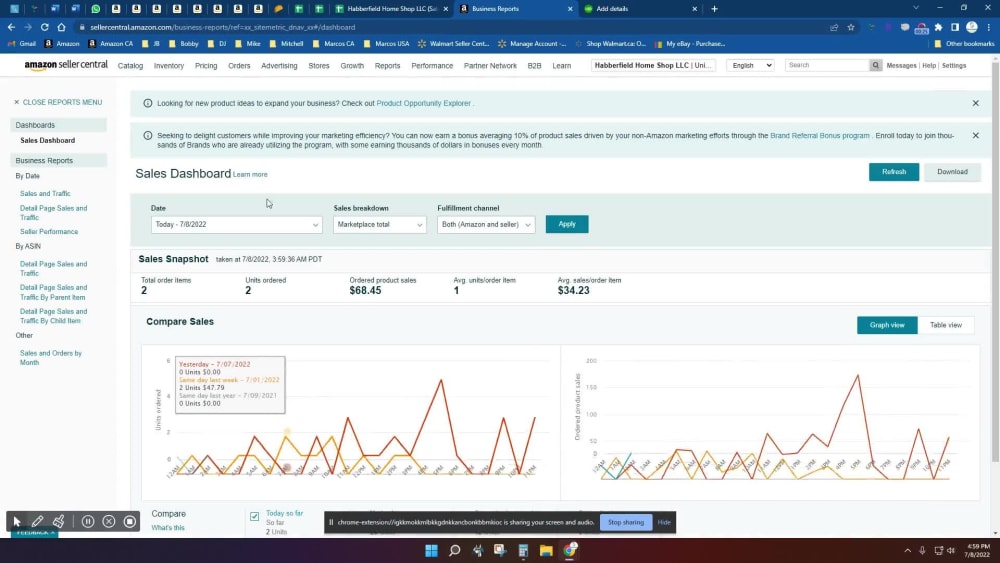1000x563 pixels.
Task: Download the Sales Dashboard report
Action: point(952,172)
